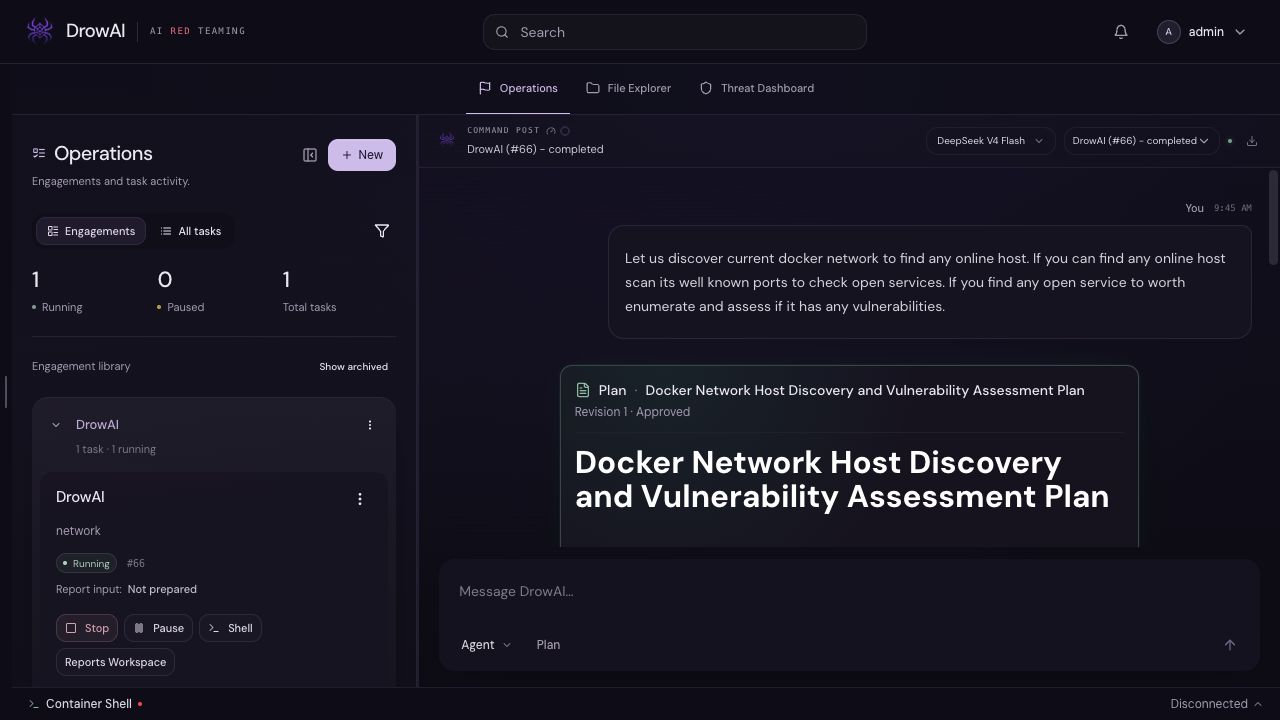Open the DeepSeek V4 Flash model dropdown
1280x720 pixels.
tap(990, 141)
